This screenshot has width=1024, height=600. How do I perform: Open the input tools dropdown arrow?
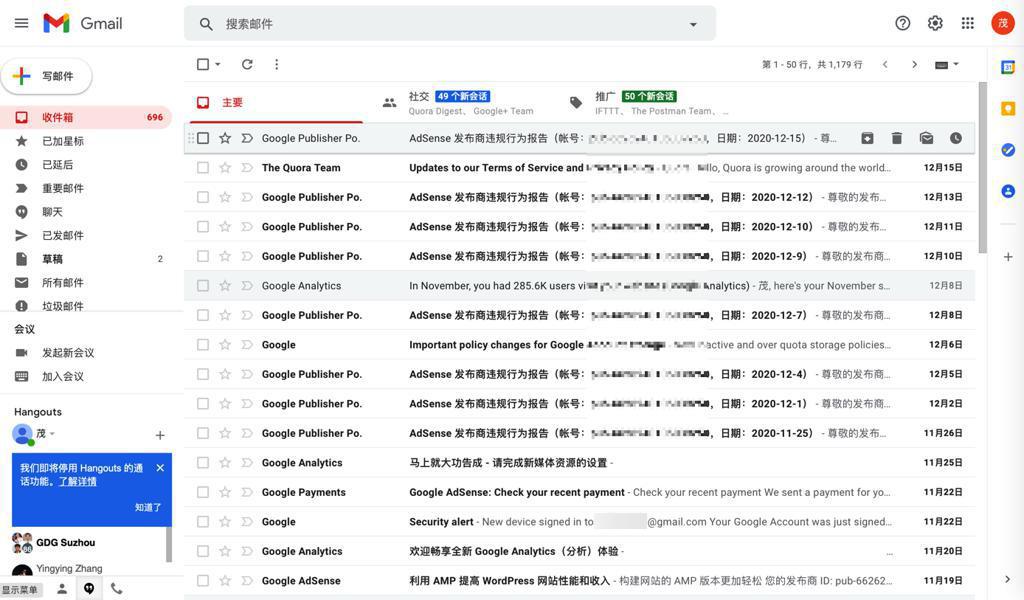click(956, 64)
